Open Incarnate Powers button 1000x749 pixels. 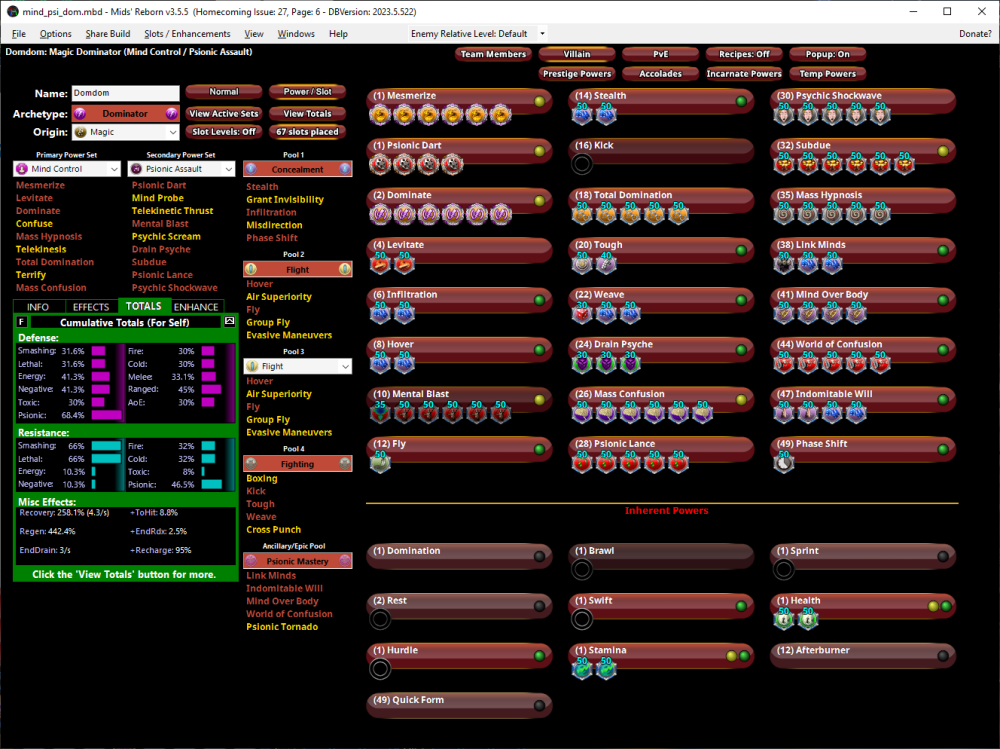tap(744, 73)
